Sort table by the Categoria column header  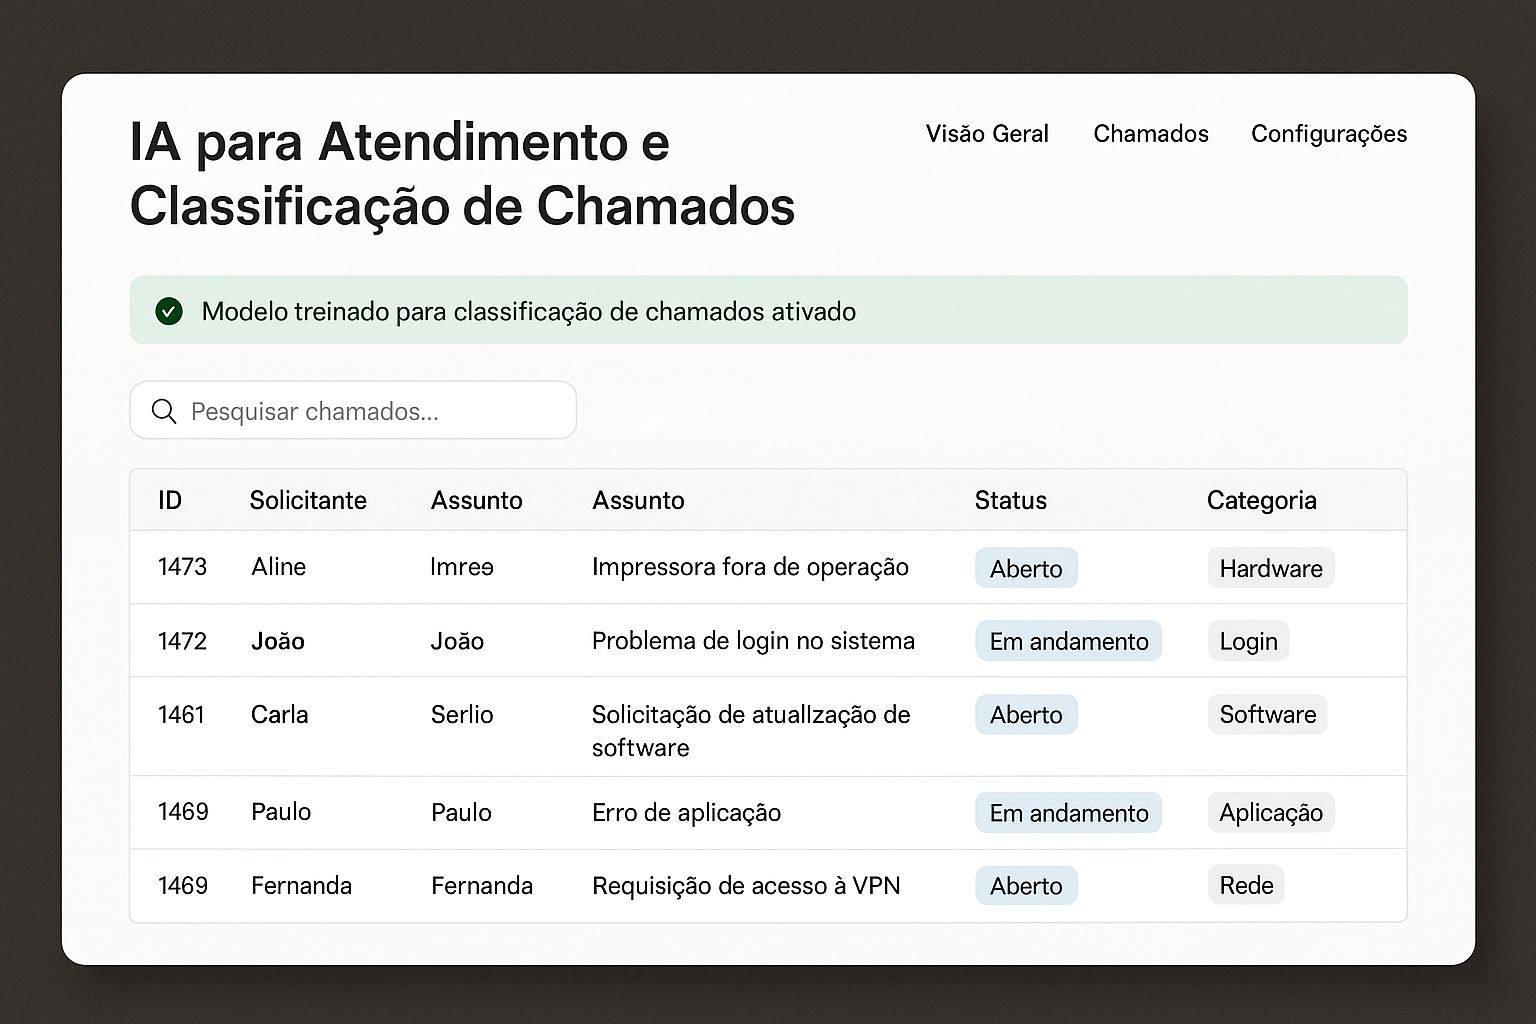1261,500
